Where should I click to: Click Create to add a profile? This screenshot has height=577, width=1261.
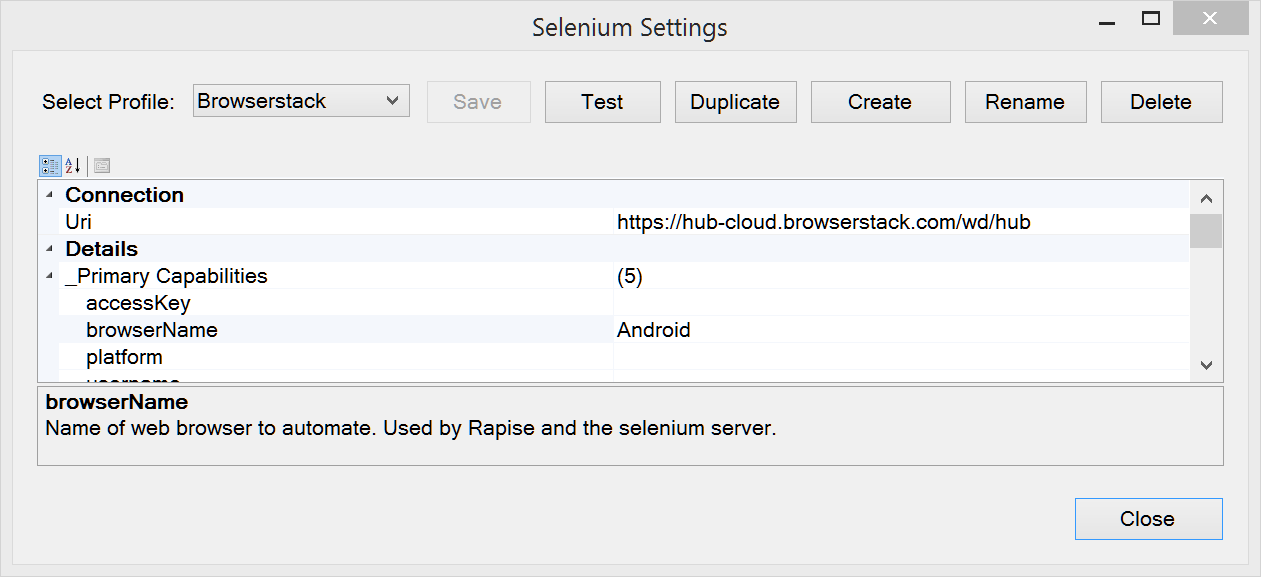click(880, 102)
